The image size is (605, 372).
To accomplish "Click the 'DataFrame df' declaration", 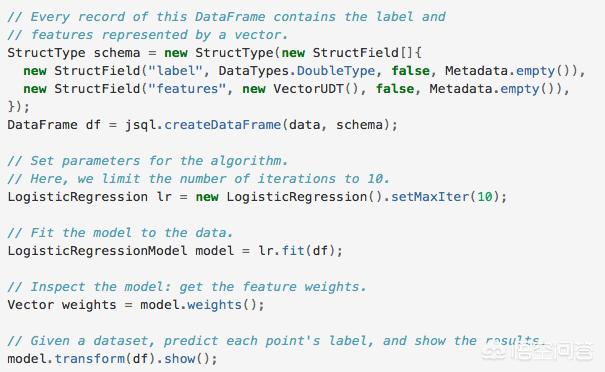I will [54, 125].
